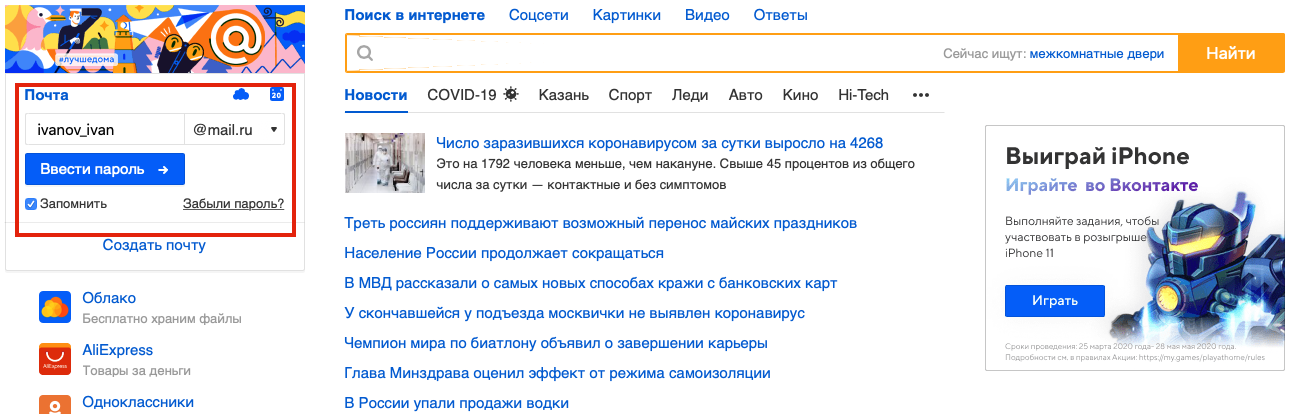Click the Найти search button

click(1231, 54)
